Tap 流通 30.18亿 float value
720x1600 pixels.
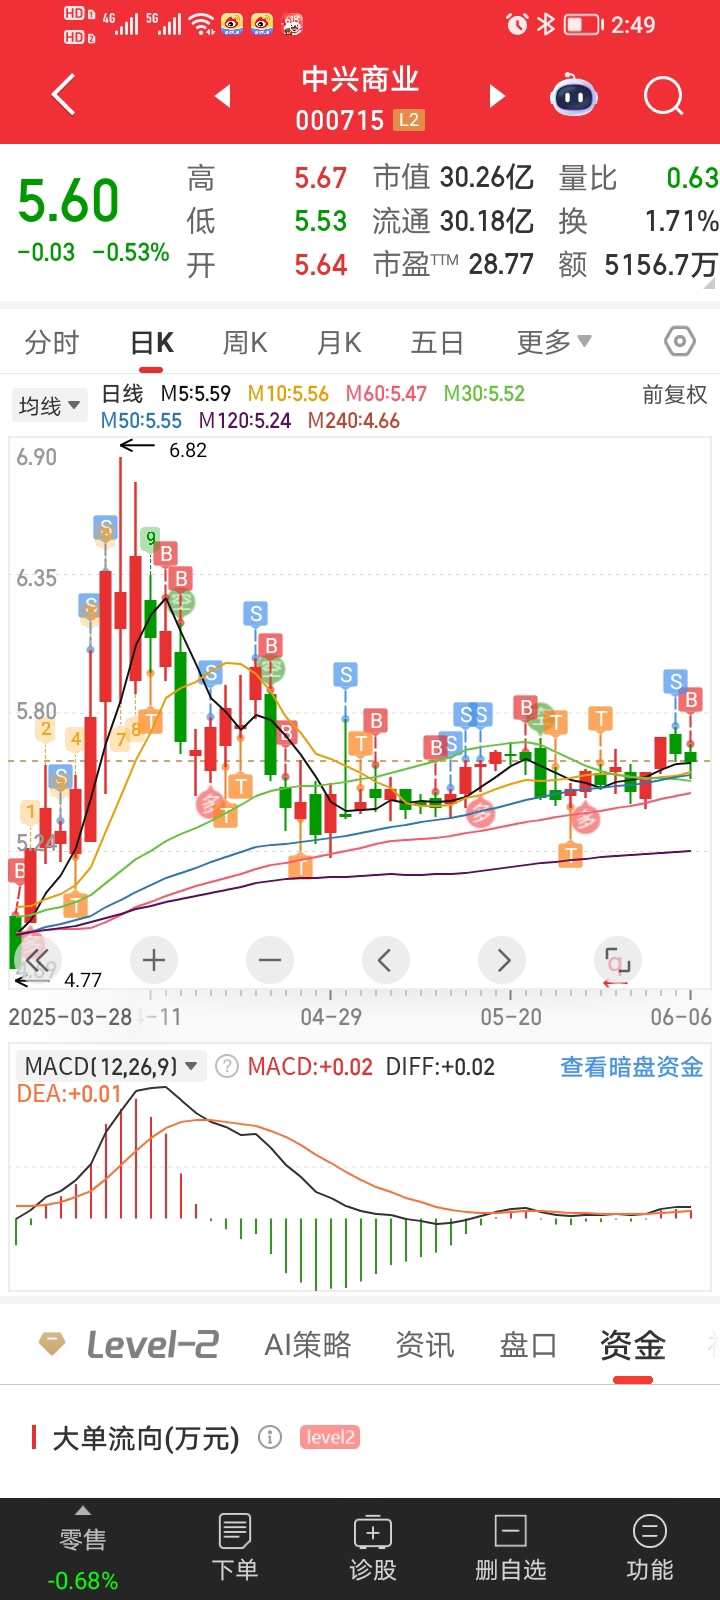tap(453, 221)
